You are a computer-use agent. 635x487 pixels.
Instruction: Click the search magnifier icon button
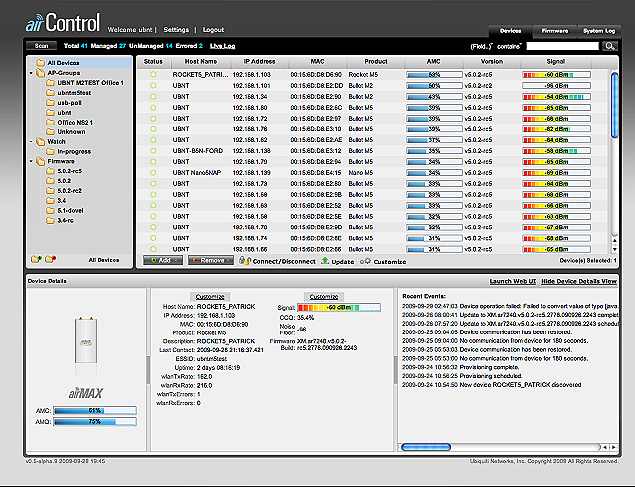(x=609, y=46)
